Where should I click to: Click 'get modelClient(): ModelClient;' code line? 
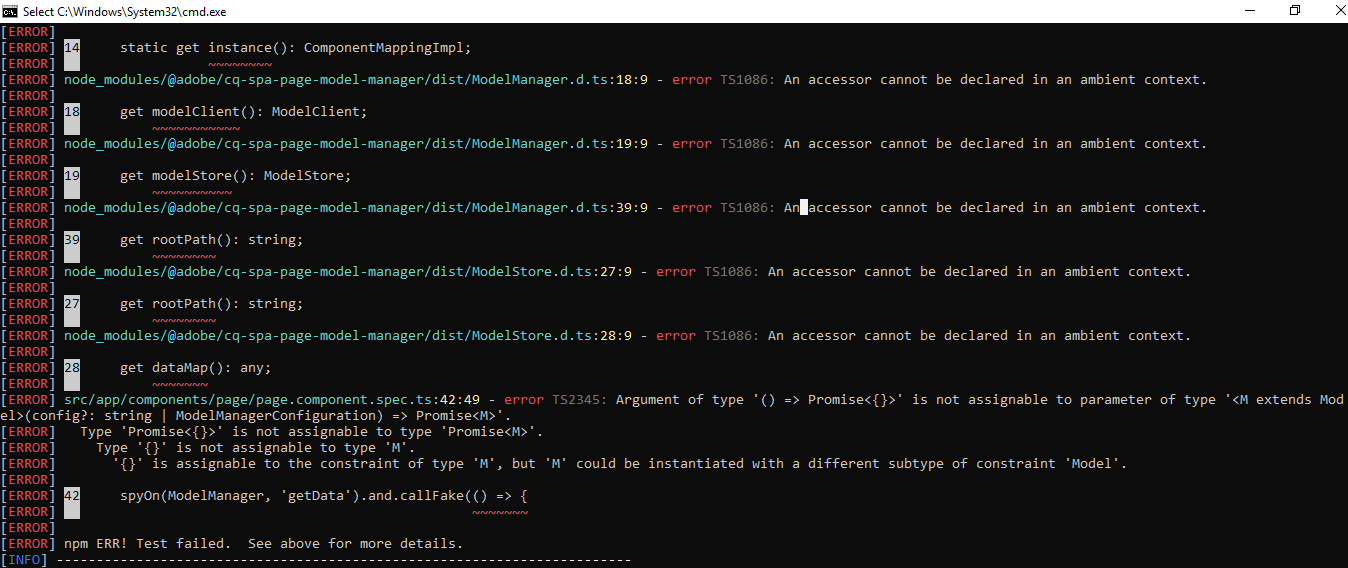[x=244, y=112]
